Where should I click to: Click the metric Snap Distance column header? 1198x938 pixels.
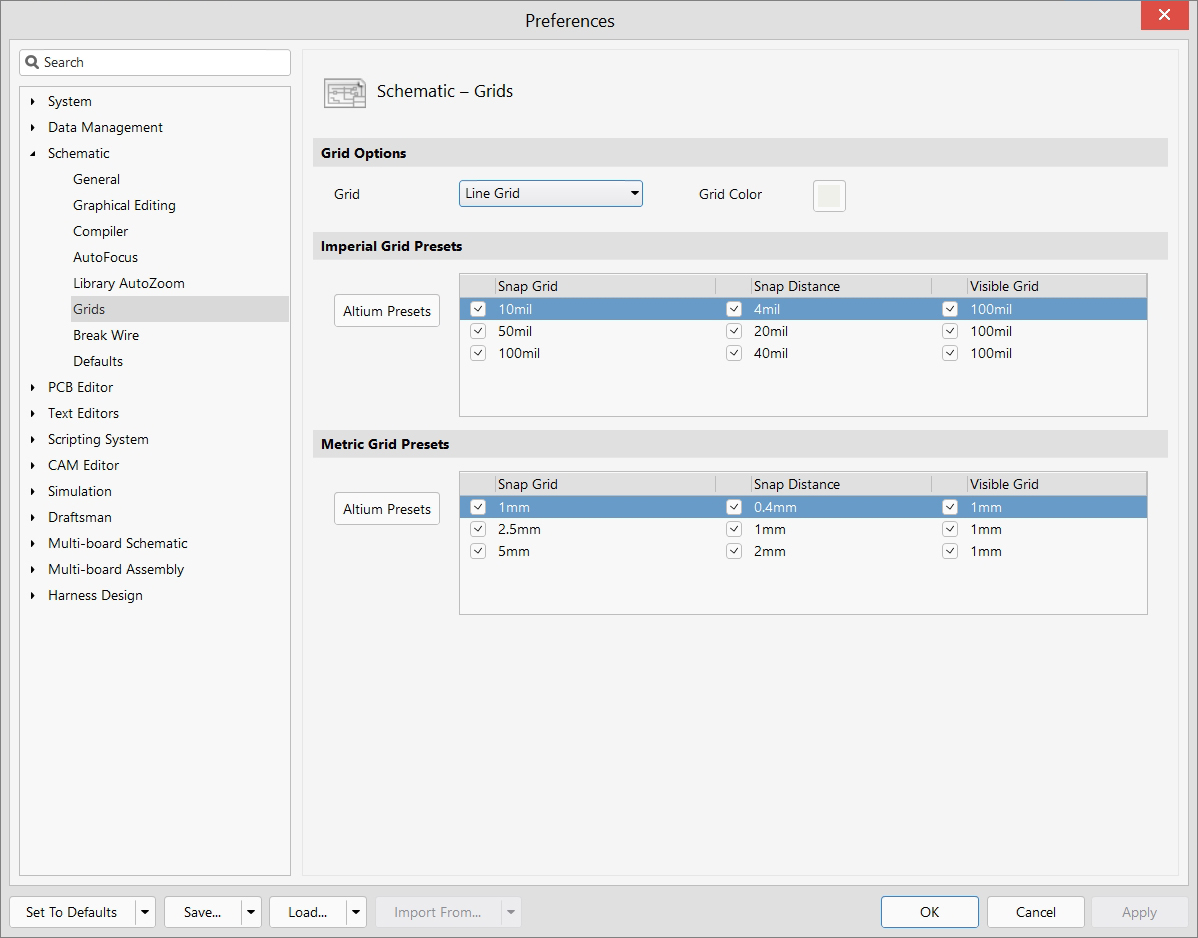pos(796,484)
